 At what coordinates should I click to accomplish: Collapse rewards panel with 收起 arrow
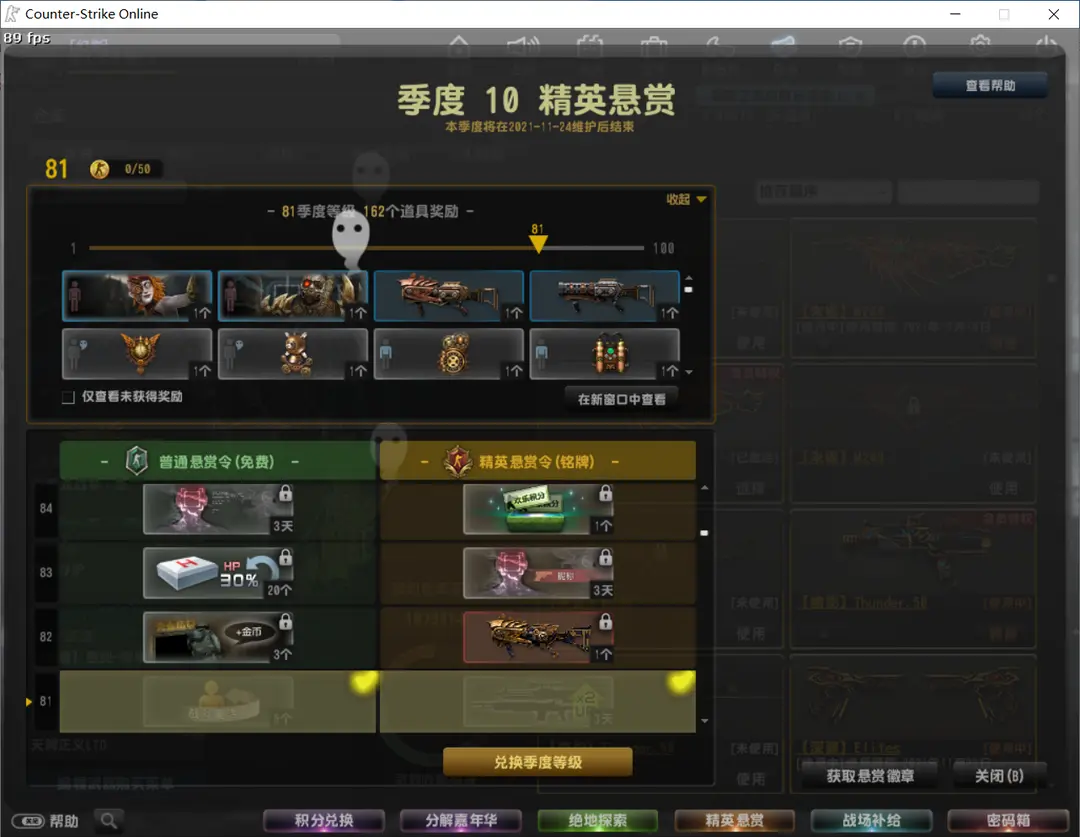686,199
